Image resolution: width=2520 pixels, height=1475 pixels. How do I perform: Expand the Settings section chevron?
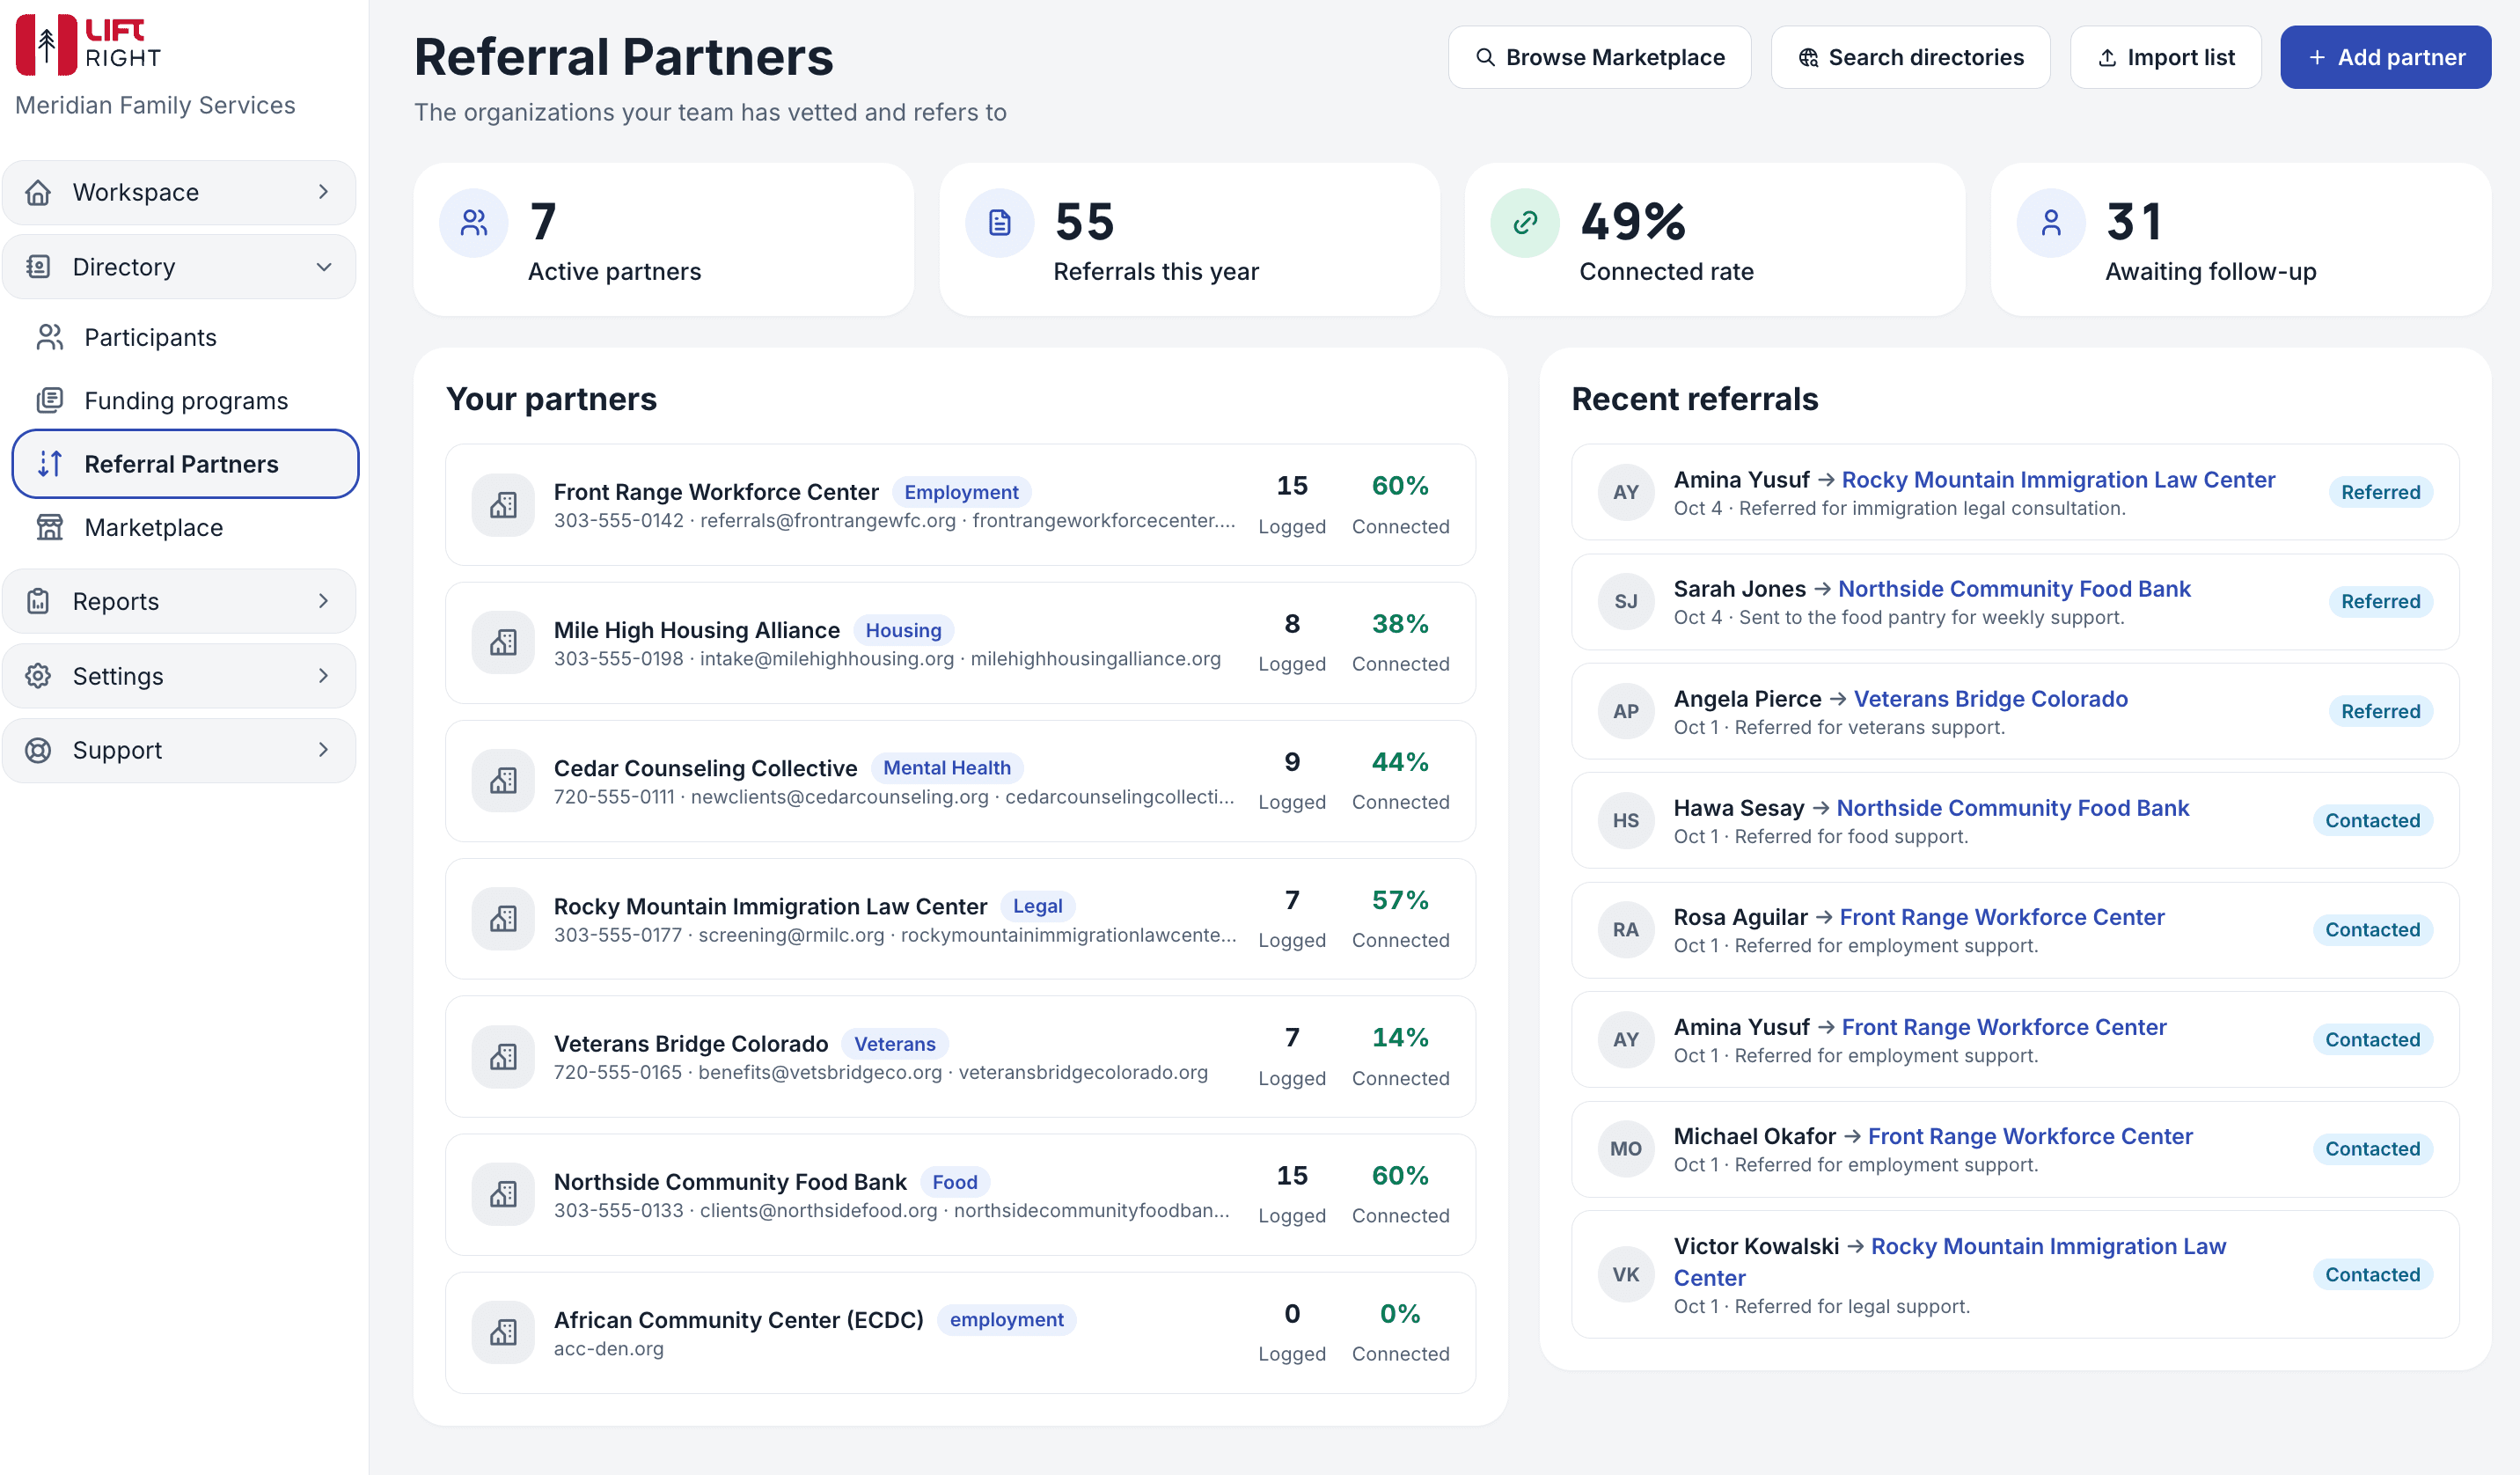[x=323, y=676]
